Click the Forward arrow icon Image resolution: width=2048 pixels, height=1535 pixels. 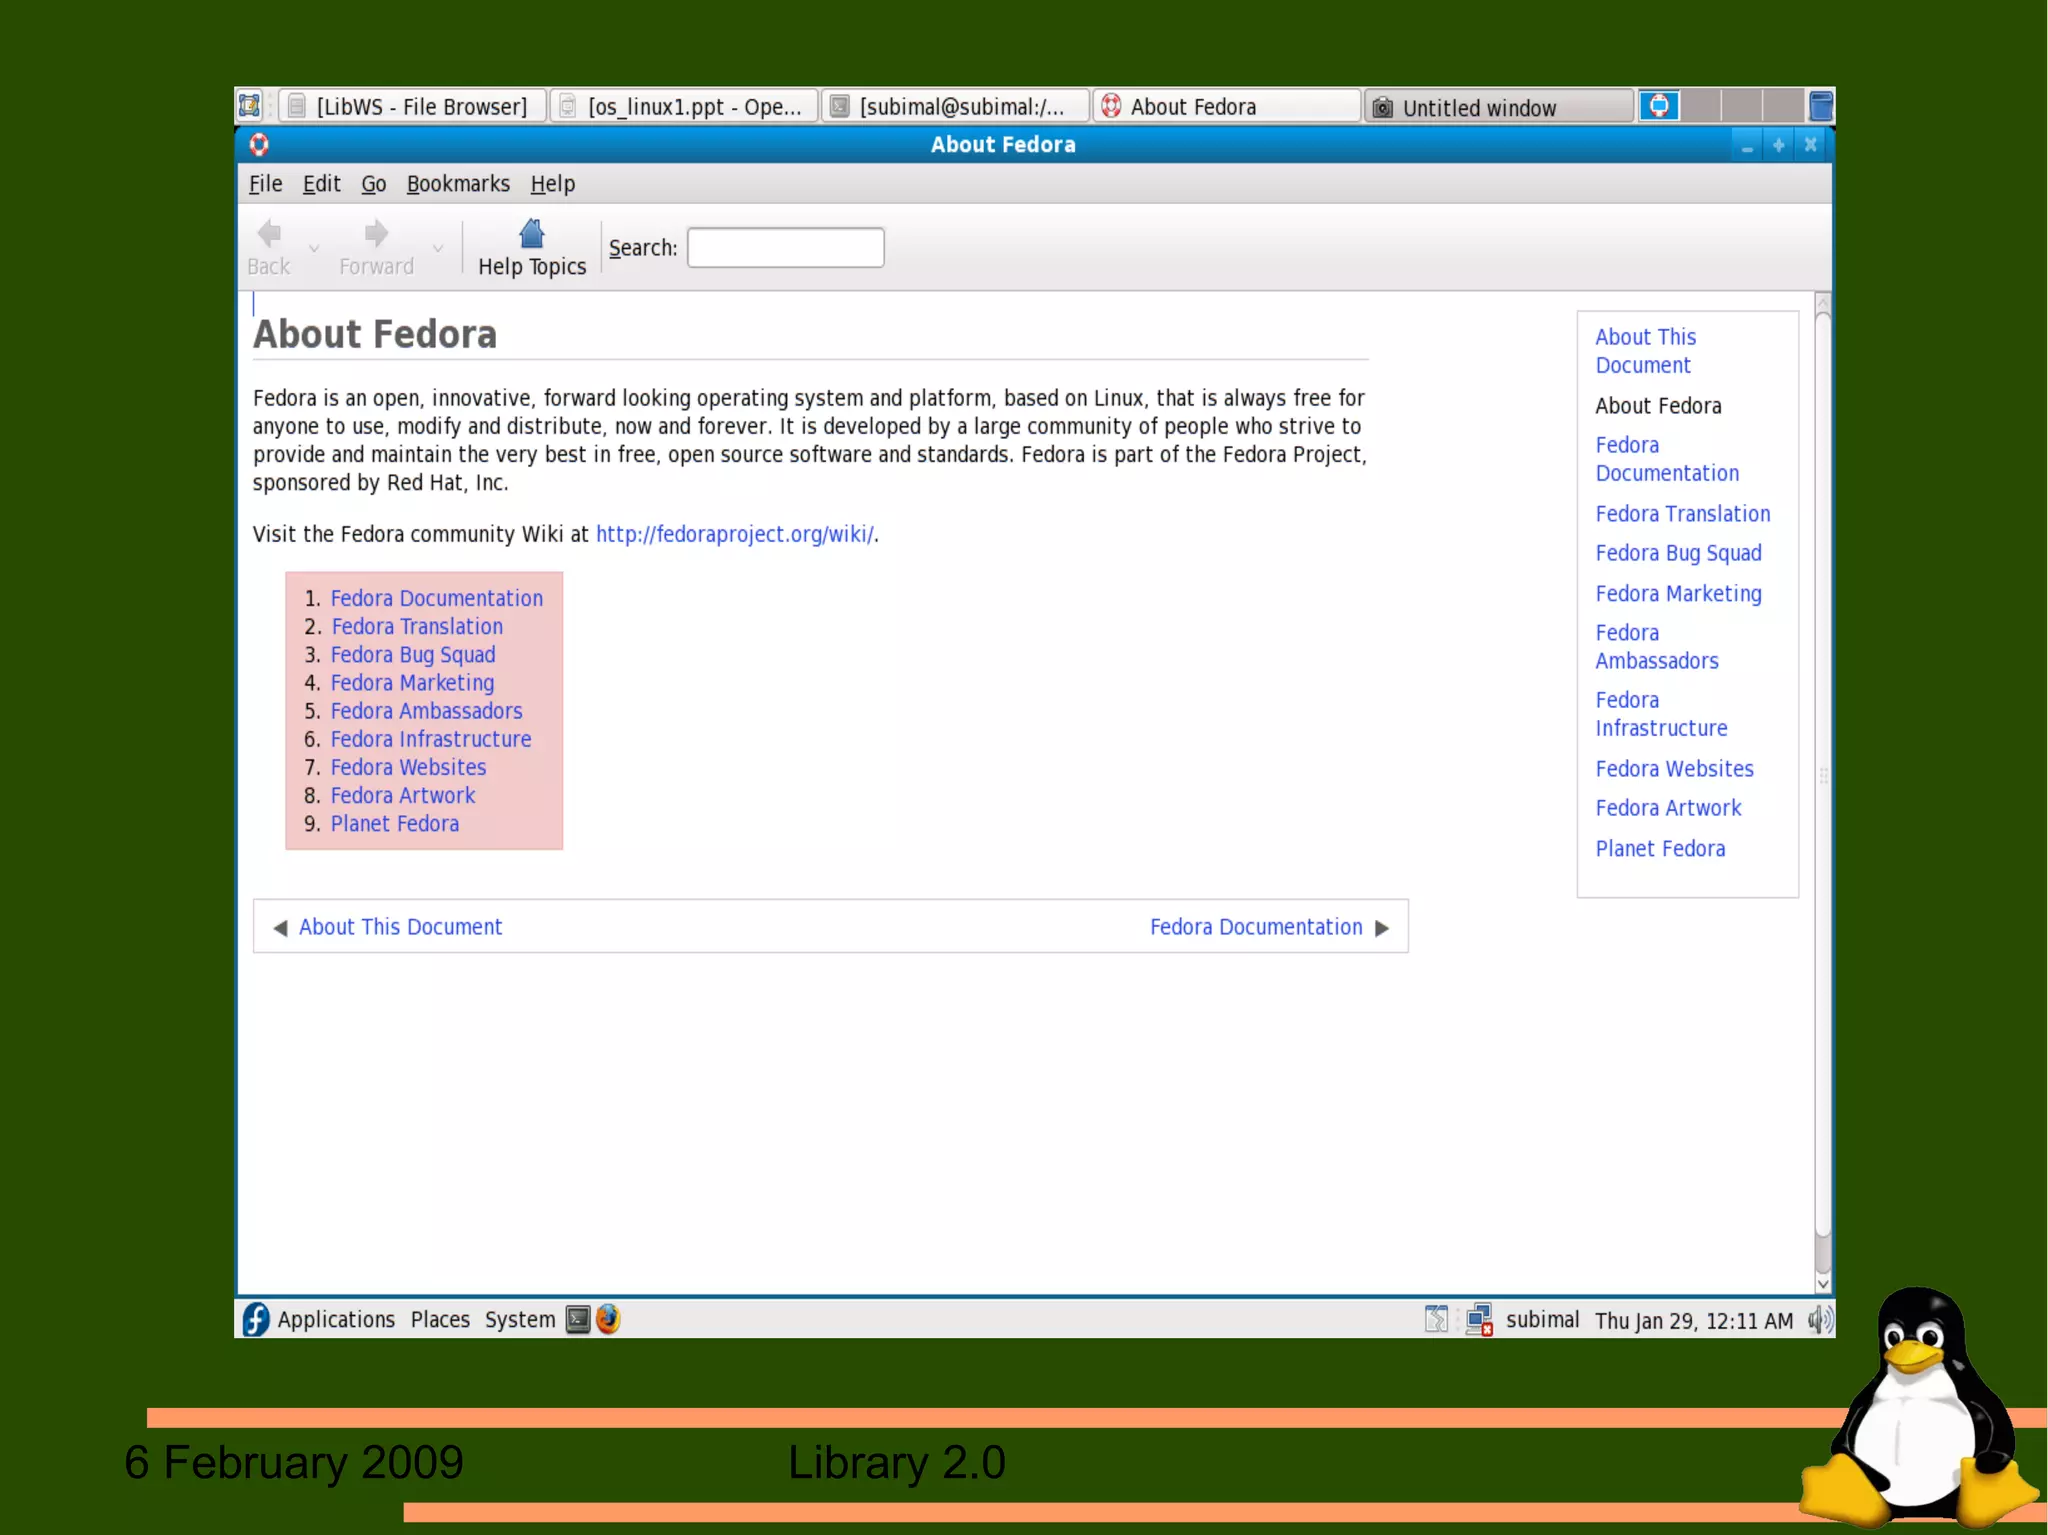pos(375,234)
